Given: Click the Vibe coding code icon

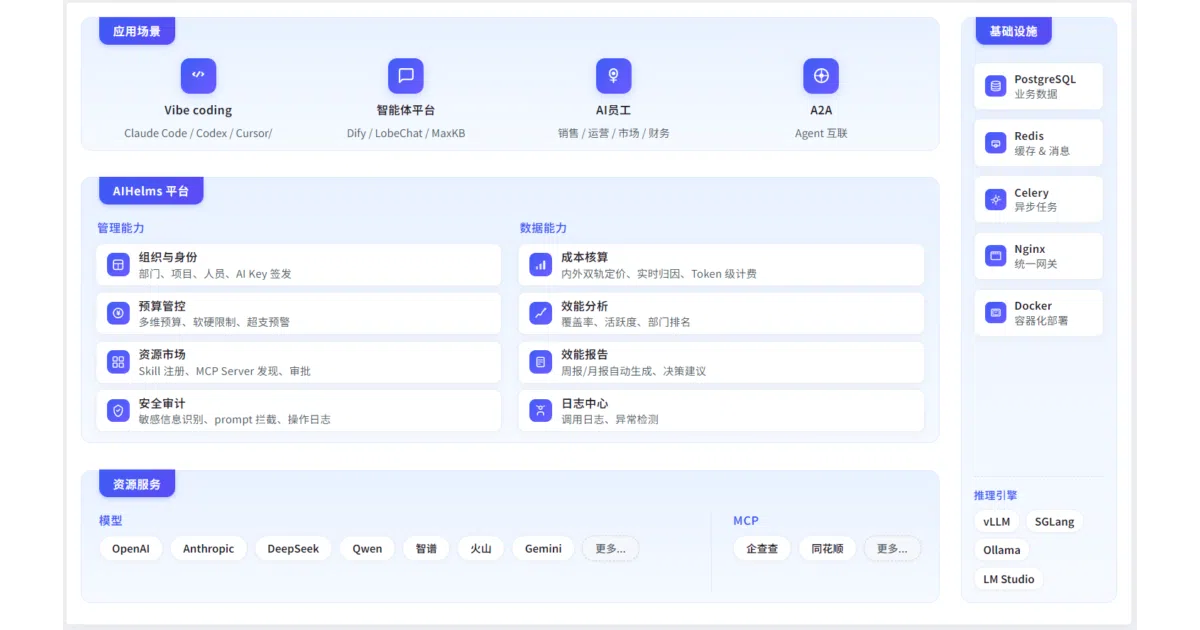Looking at the screenshot, I should 198,75.
